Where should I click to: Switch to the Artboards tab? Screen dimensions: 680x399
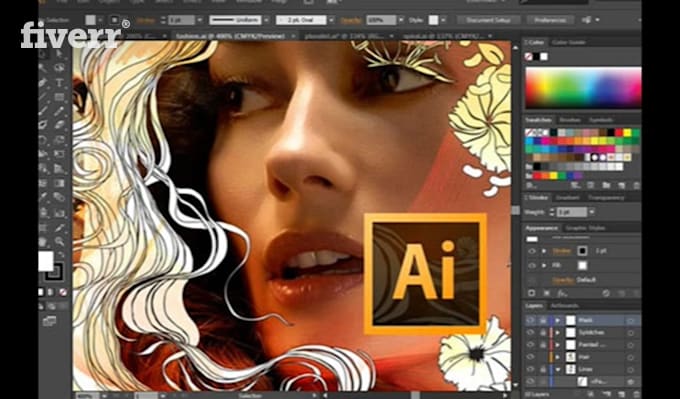(x=565, y=305)
